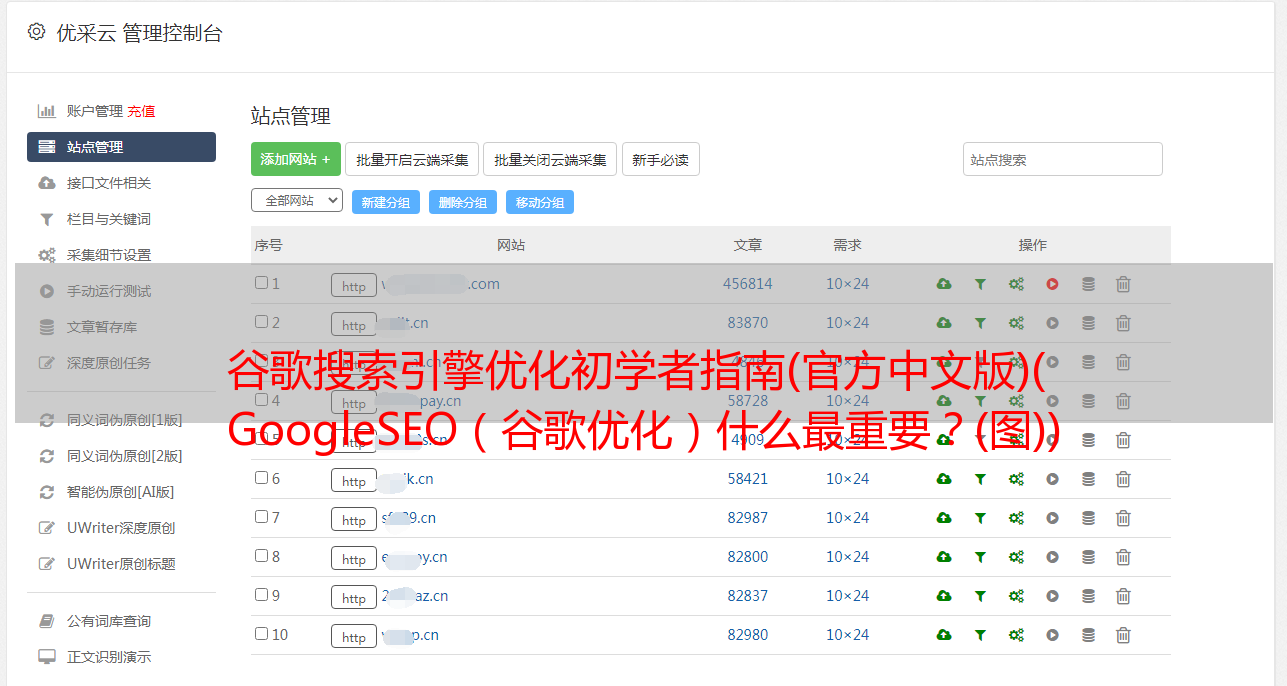
Task: Click the red play icon in row 1
Action: pyautogui.click(x=1052, y=284)
